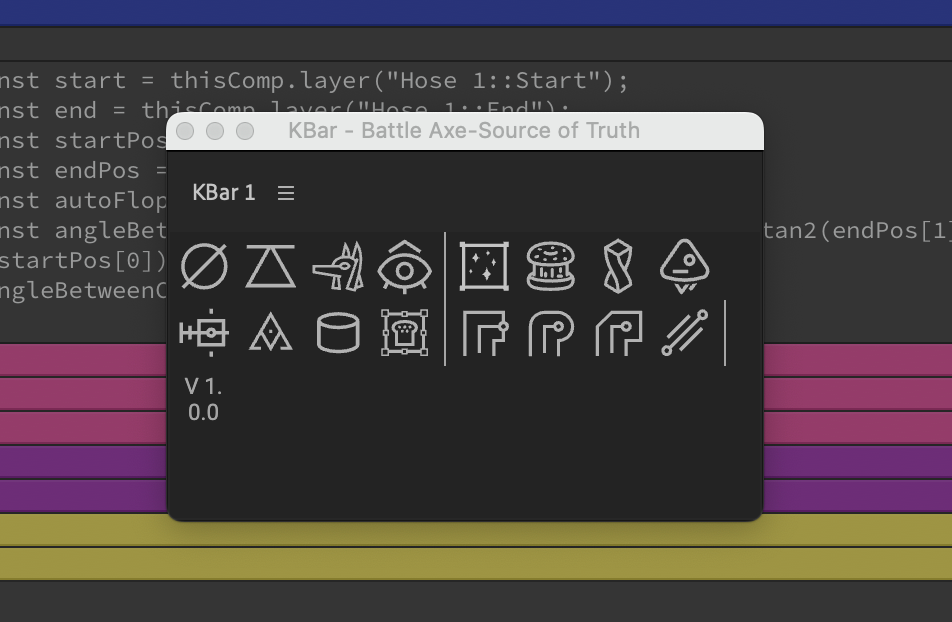Select the third hose pipe icon
Screen dimensions: 952x622
pos(618,333)
